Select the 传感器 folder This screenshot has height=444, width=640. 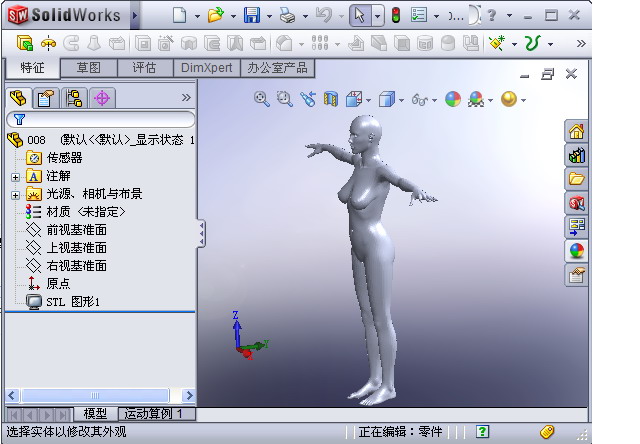54,158
